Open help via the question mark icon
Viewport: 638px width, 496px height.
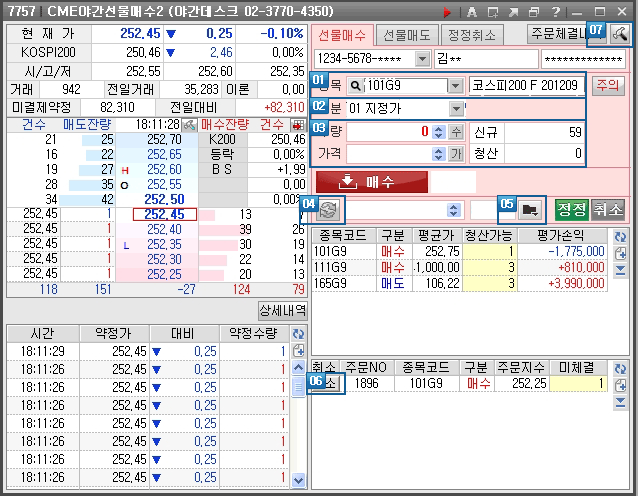coord(555,12)
